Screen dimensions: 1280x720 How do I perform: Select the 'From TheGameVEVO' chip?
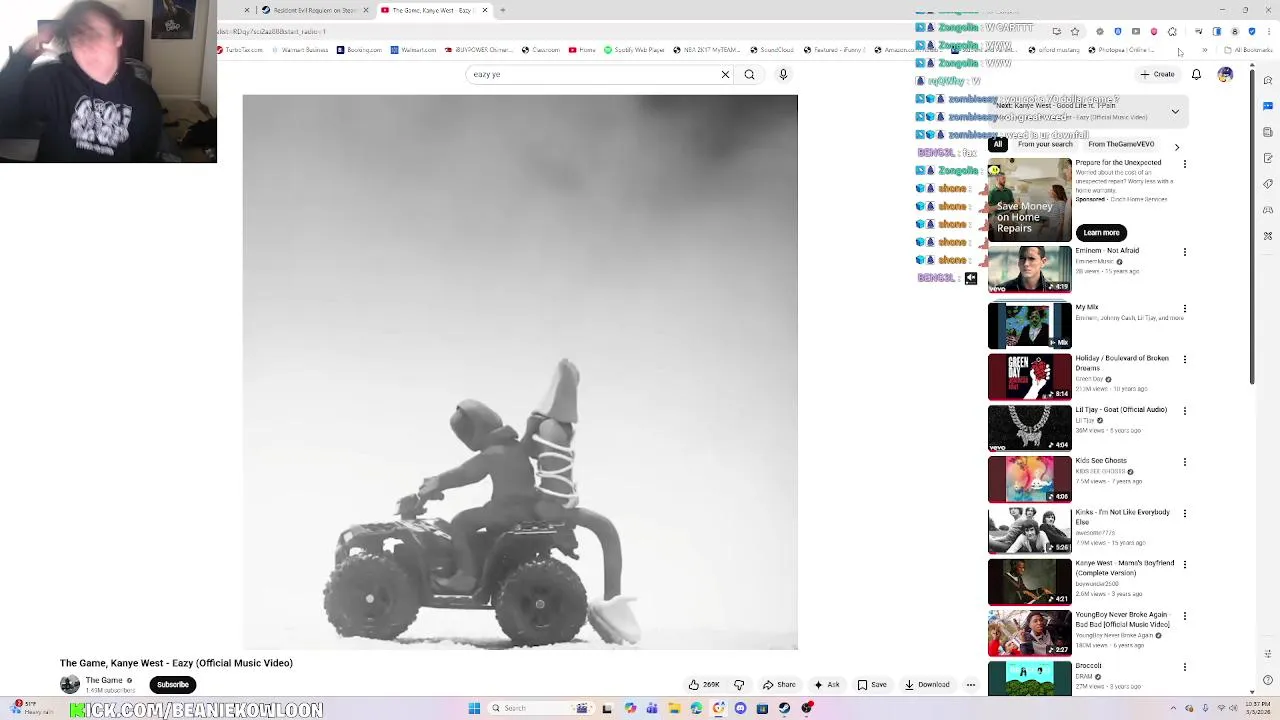pyautogui.click(x=1121, y=144)
